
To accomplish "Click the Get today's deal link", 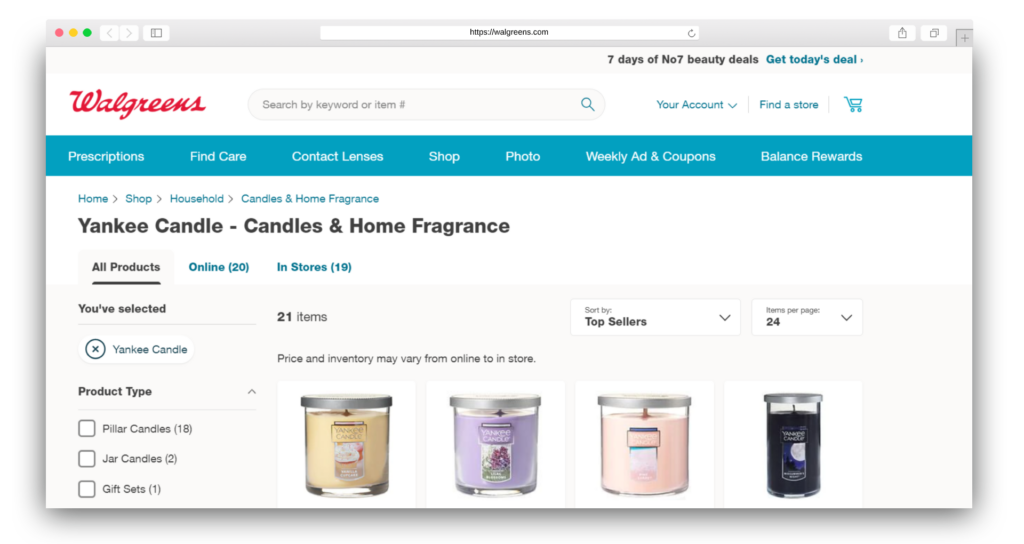I will [x=814, y=59].
